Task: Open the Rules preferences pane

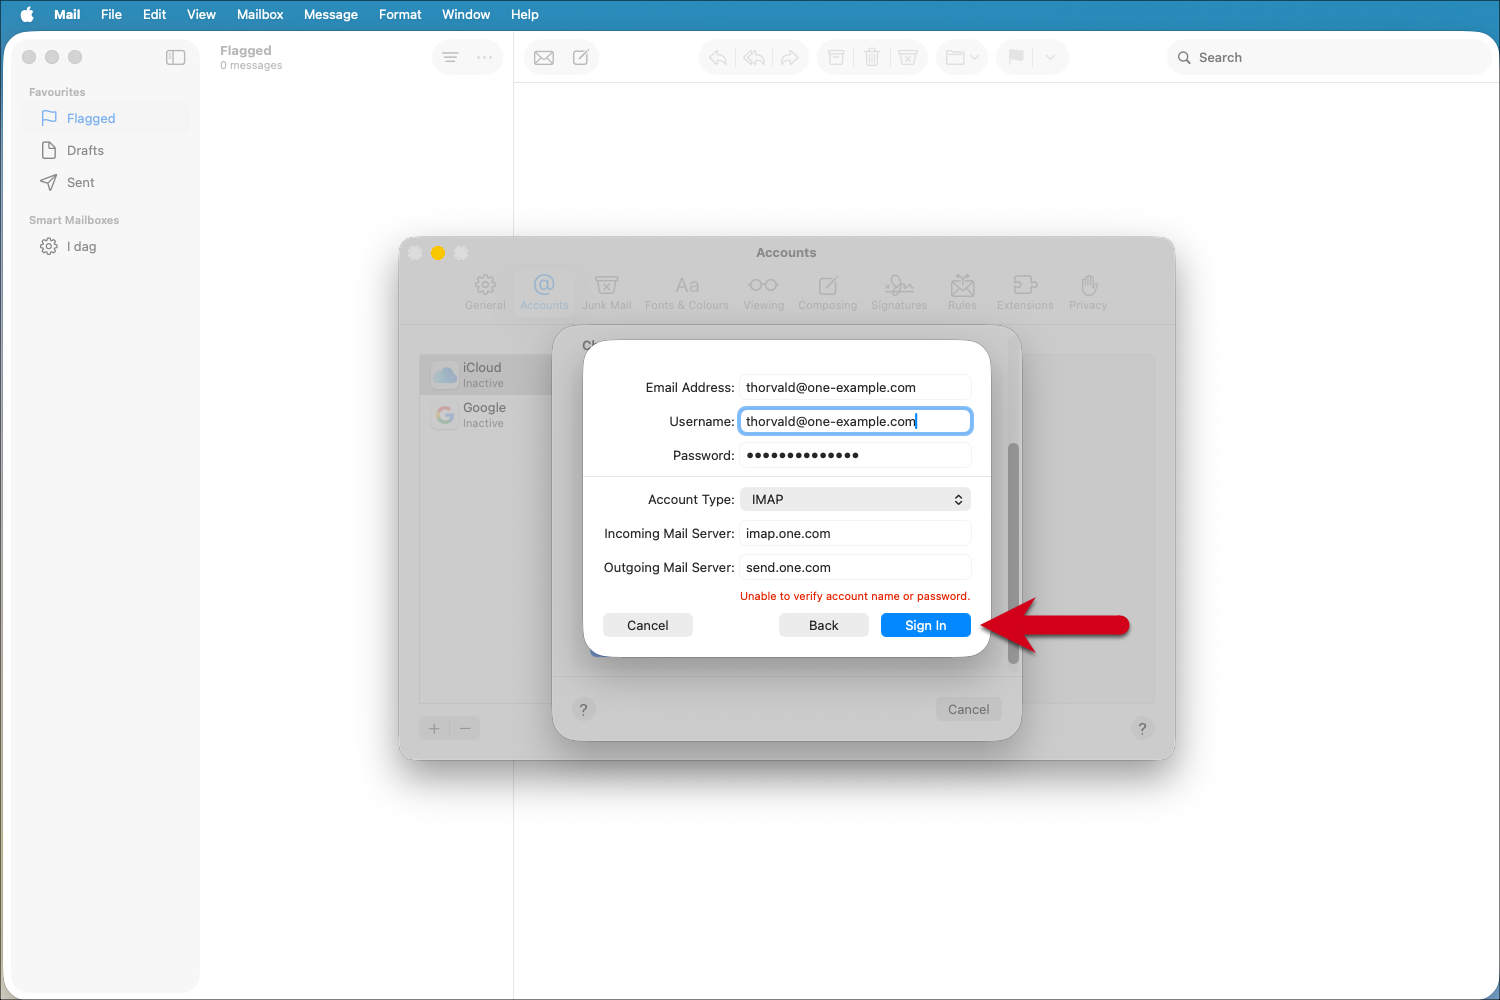Action: point(961,292)
